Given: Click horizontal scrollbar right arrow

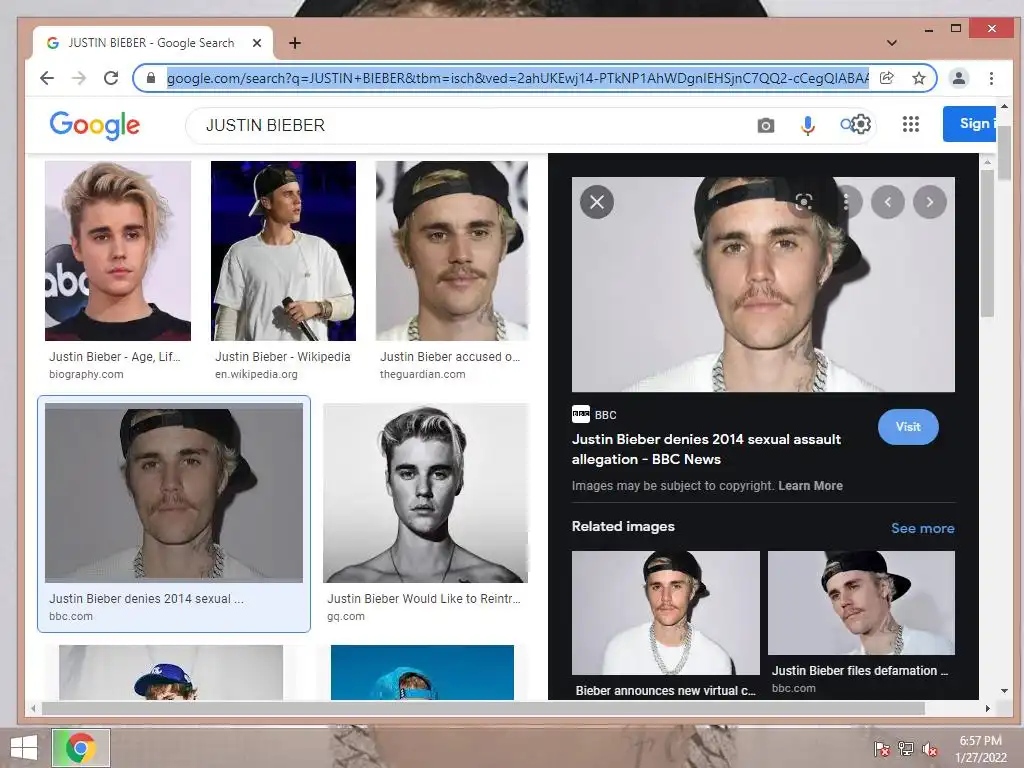Looking at the screenshot, I should click(x=987, y=709).
